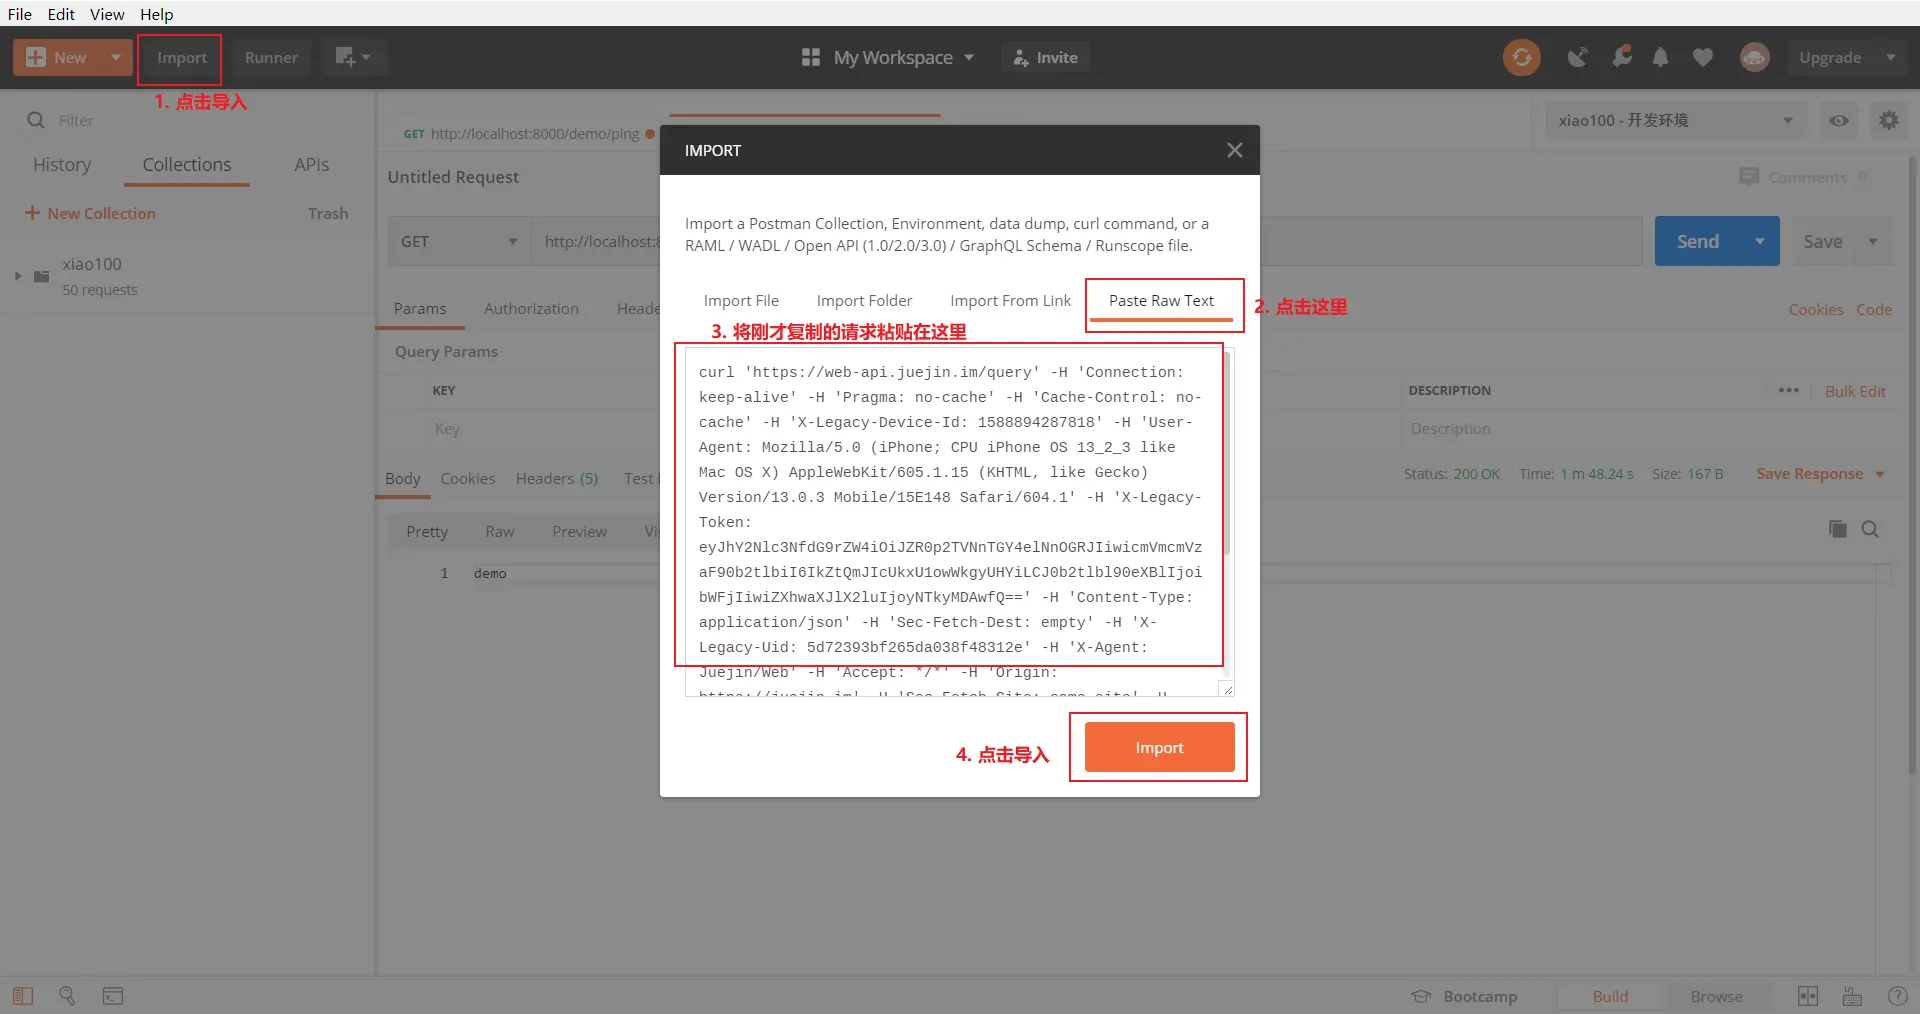Open keyboard shortcuts icon in status bar
The height and width of the screenshot is (1014, 1920).
coord(1852,996)
